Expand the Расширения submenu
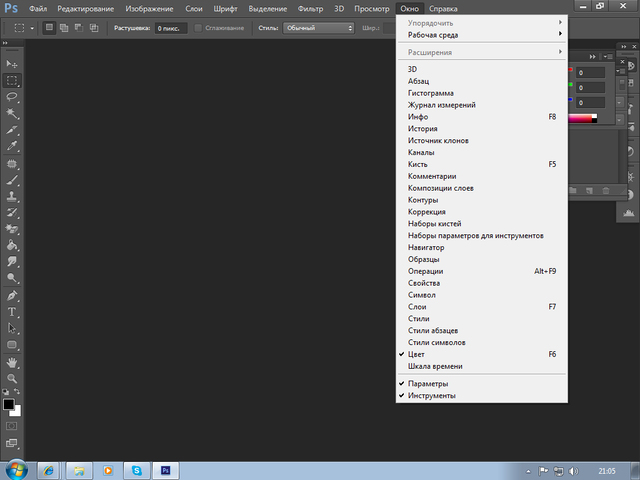Viewport: 640px width, 480px height. [482, 52]
